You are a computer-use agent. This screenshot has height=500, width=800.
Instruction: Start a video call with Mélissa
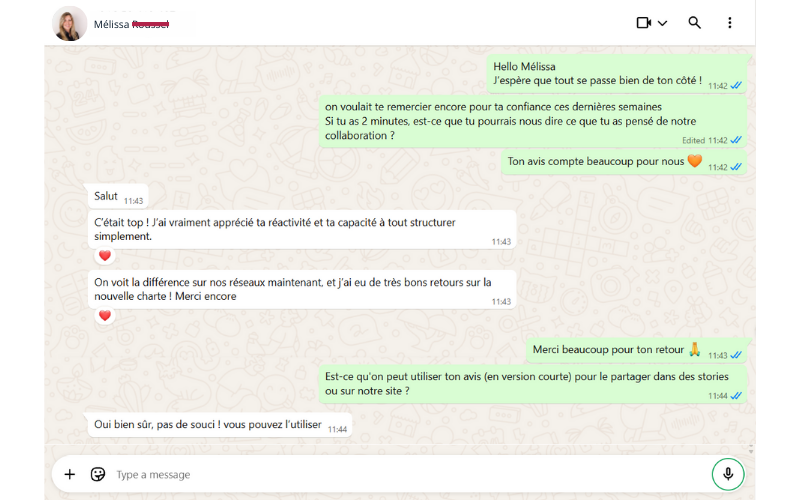pyautogui.click(x=643, y=23)
